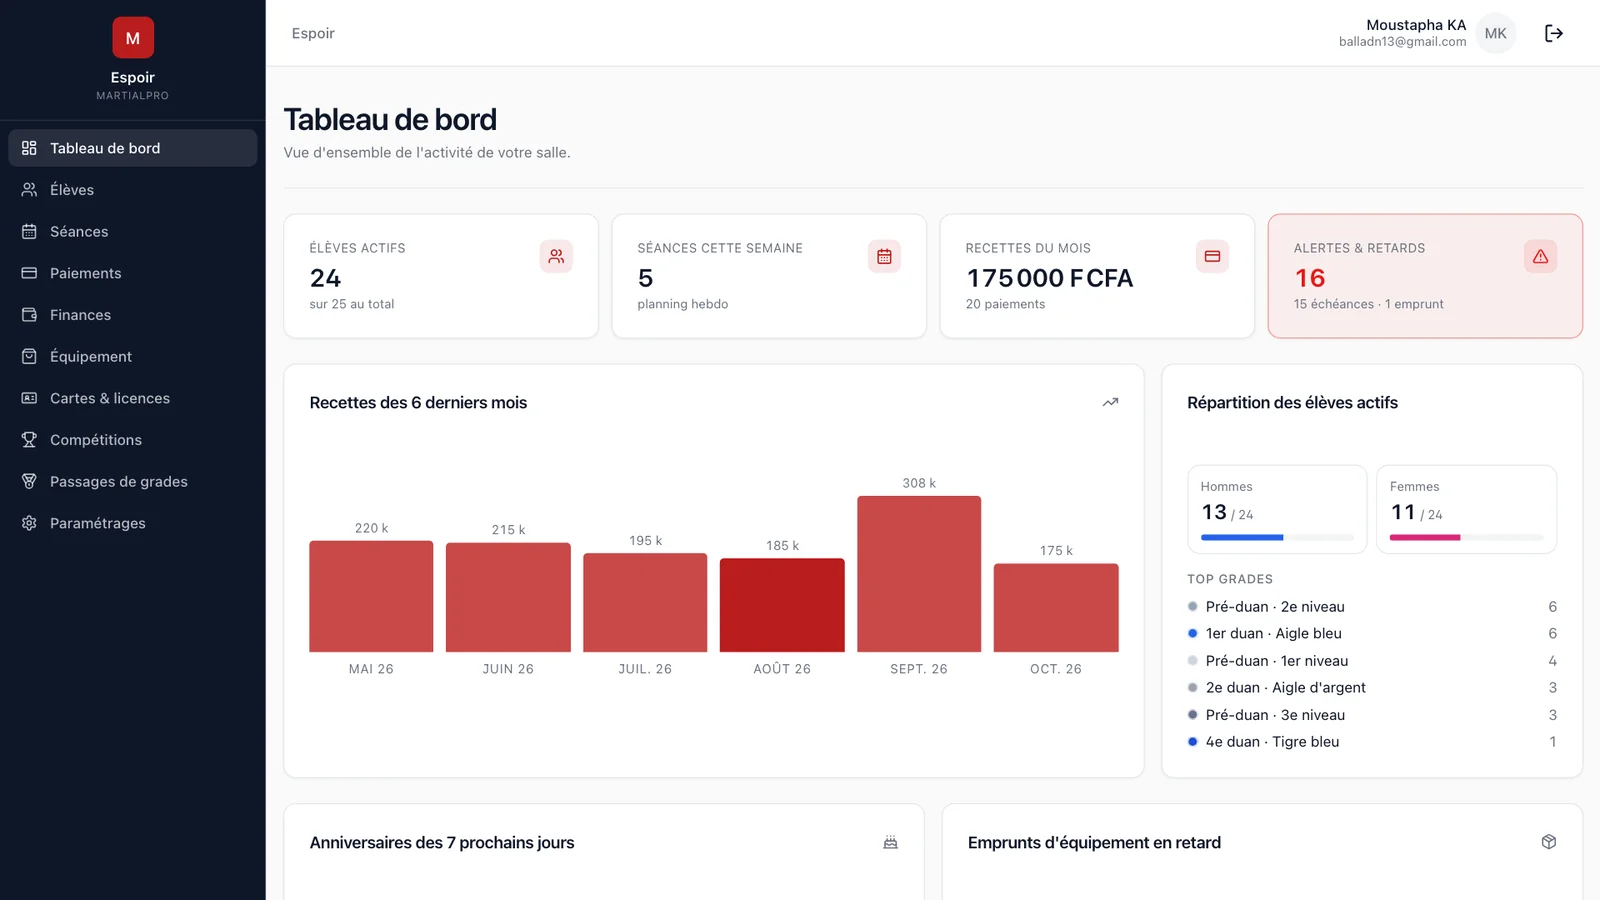Open the Alertes & retards card showing 16
1600x900 pixels.
[x=1425, y=276]
